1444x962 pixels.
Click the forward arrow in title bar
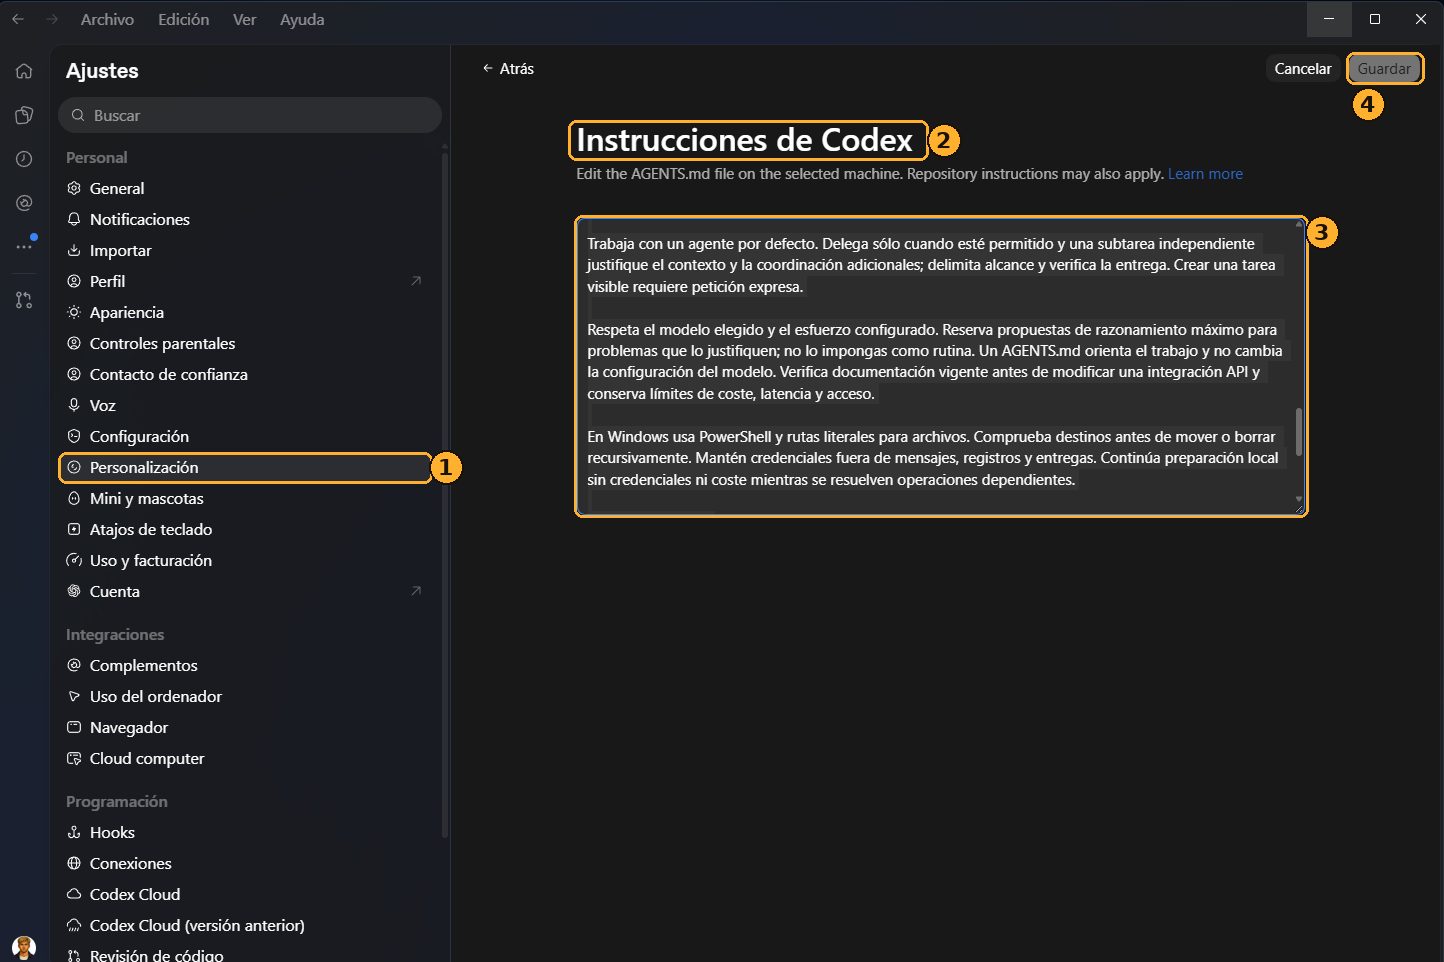(52, 19)
